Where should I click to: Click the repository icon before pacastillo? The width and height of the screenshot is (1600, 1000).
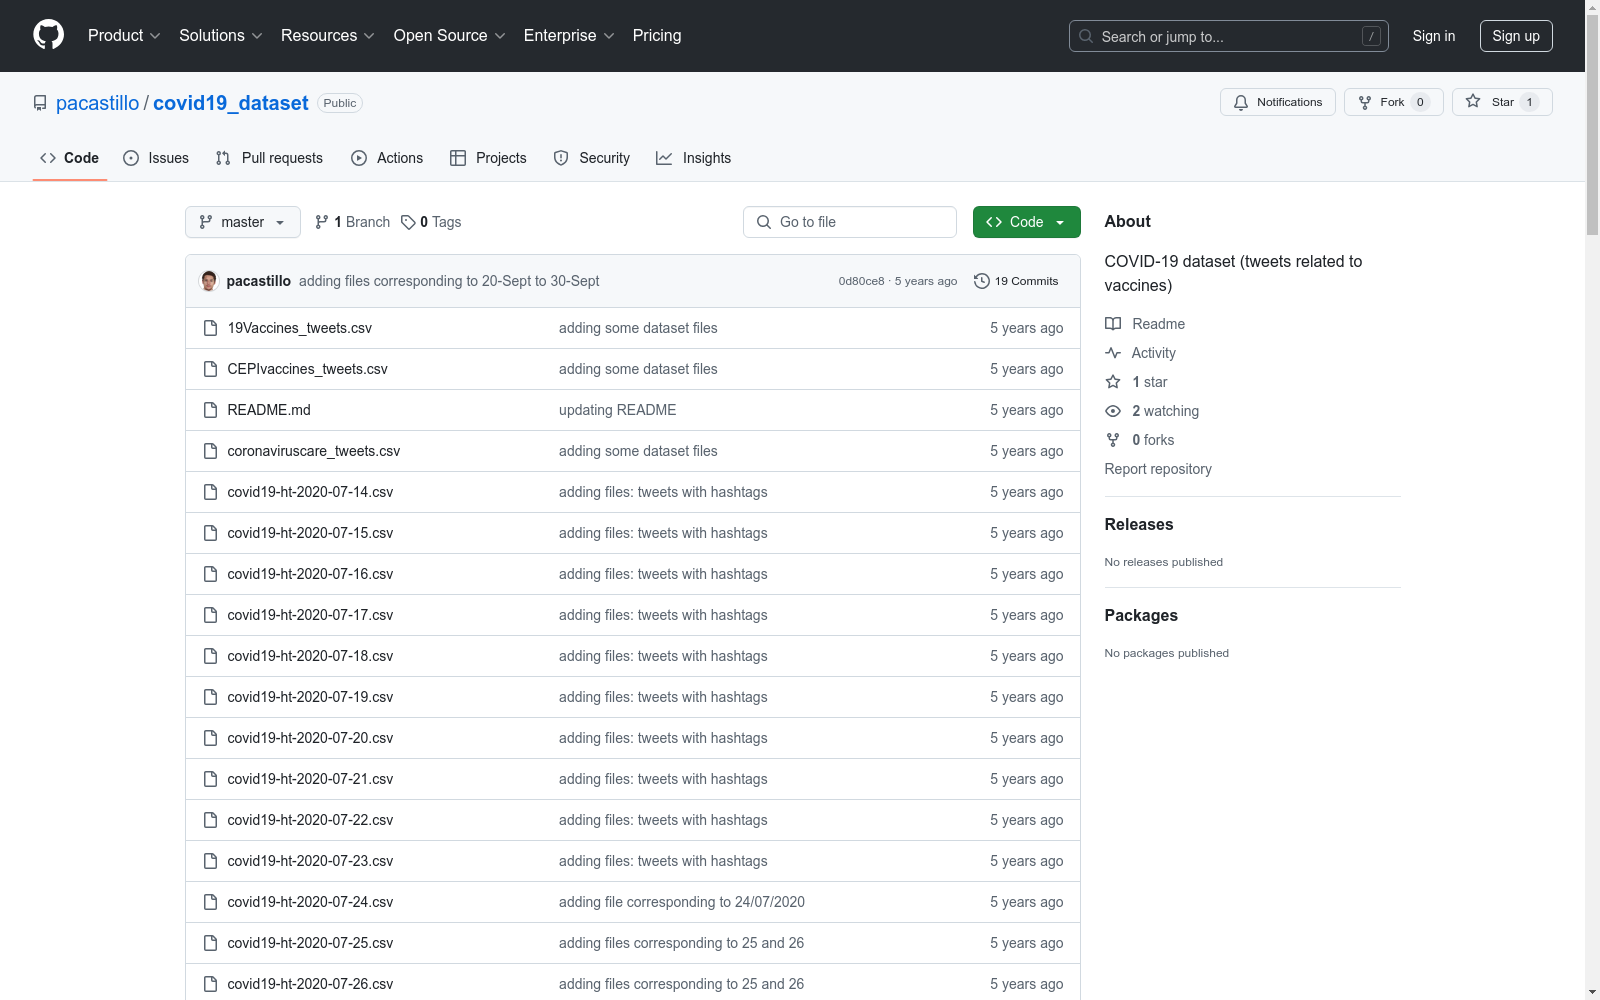click(40, 103)
